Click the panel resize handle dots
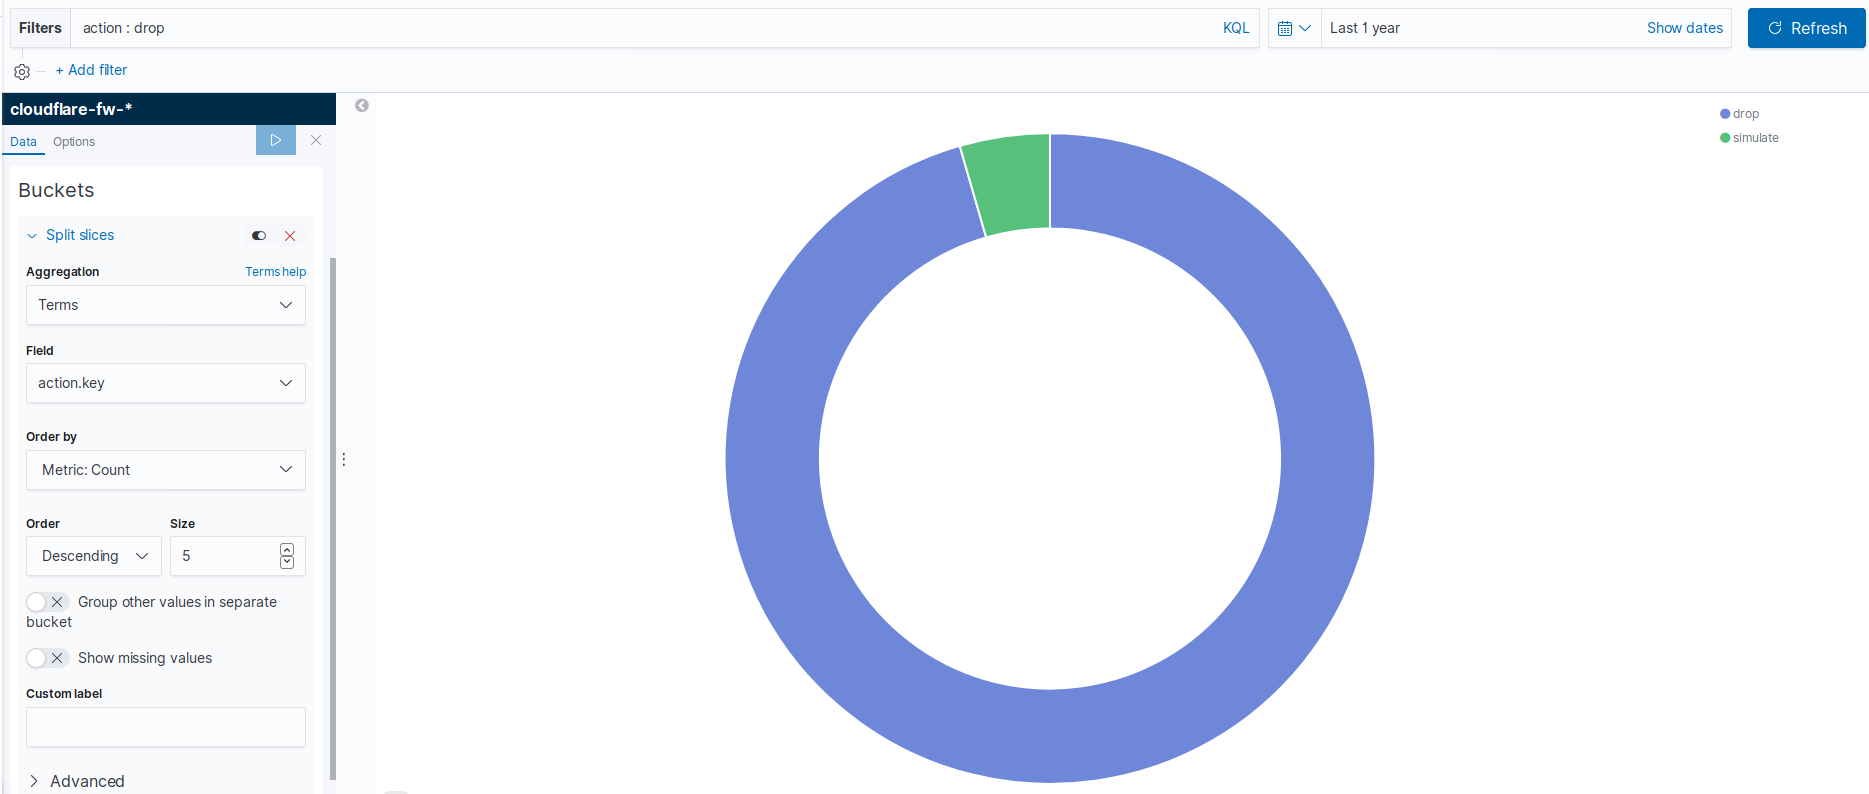Screen dimensions: 1869x794 coord(344,459)
